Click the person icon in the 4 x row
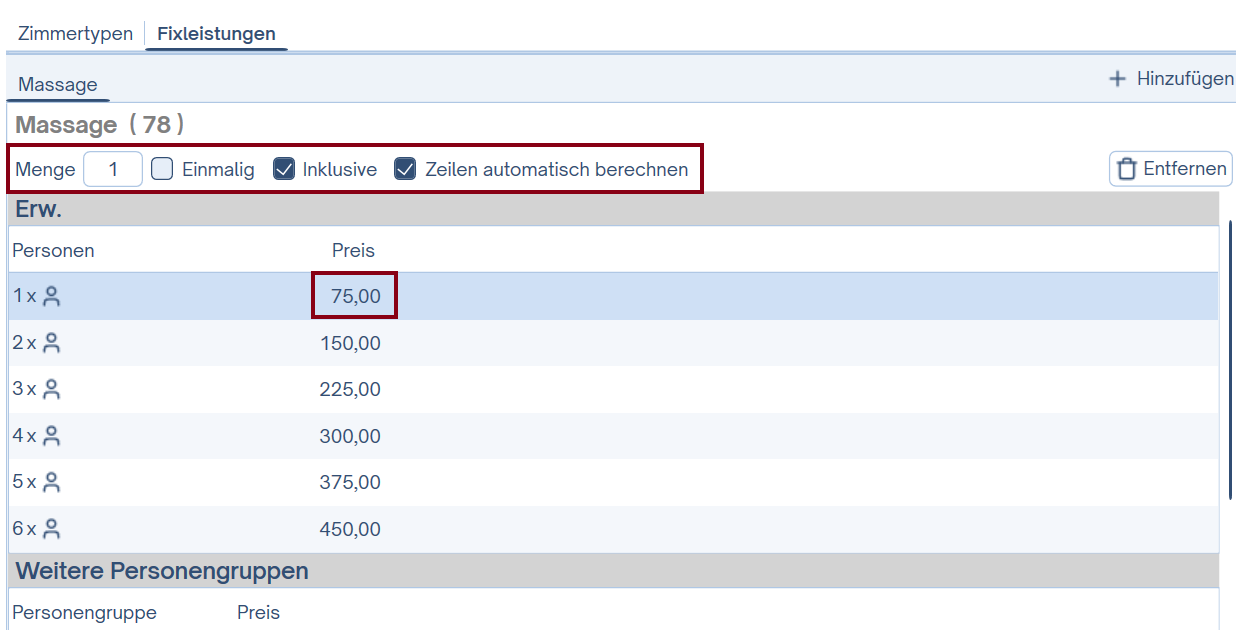 52,436
